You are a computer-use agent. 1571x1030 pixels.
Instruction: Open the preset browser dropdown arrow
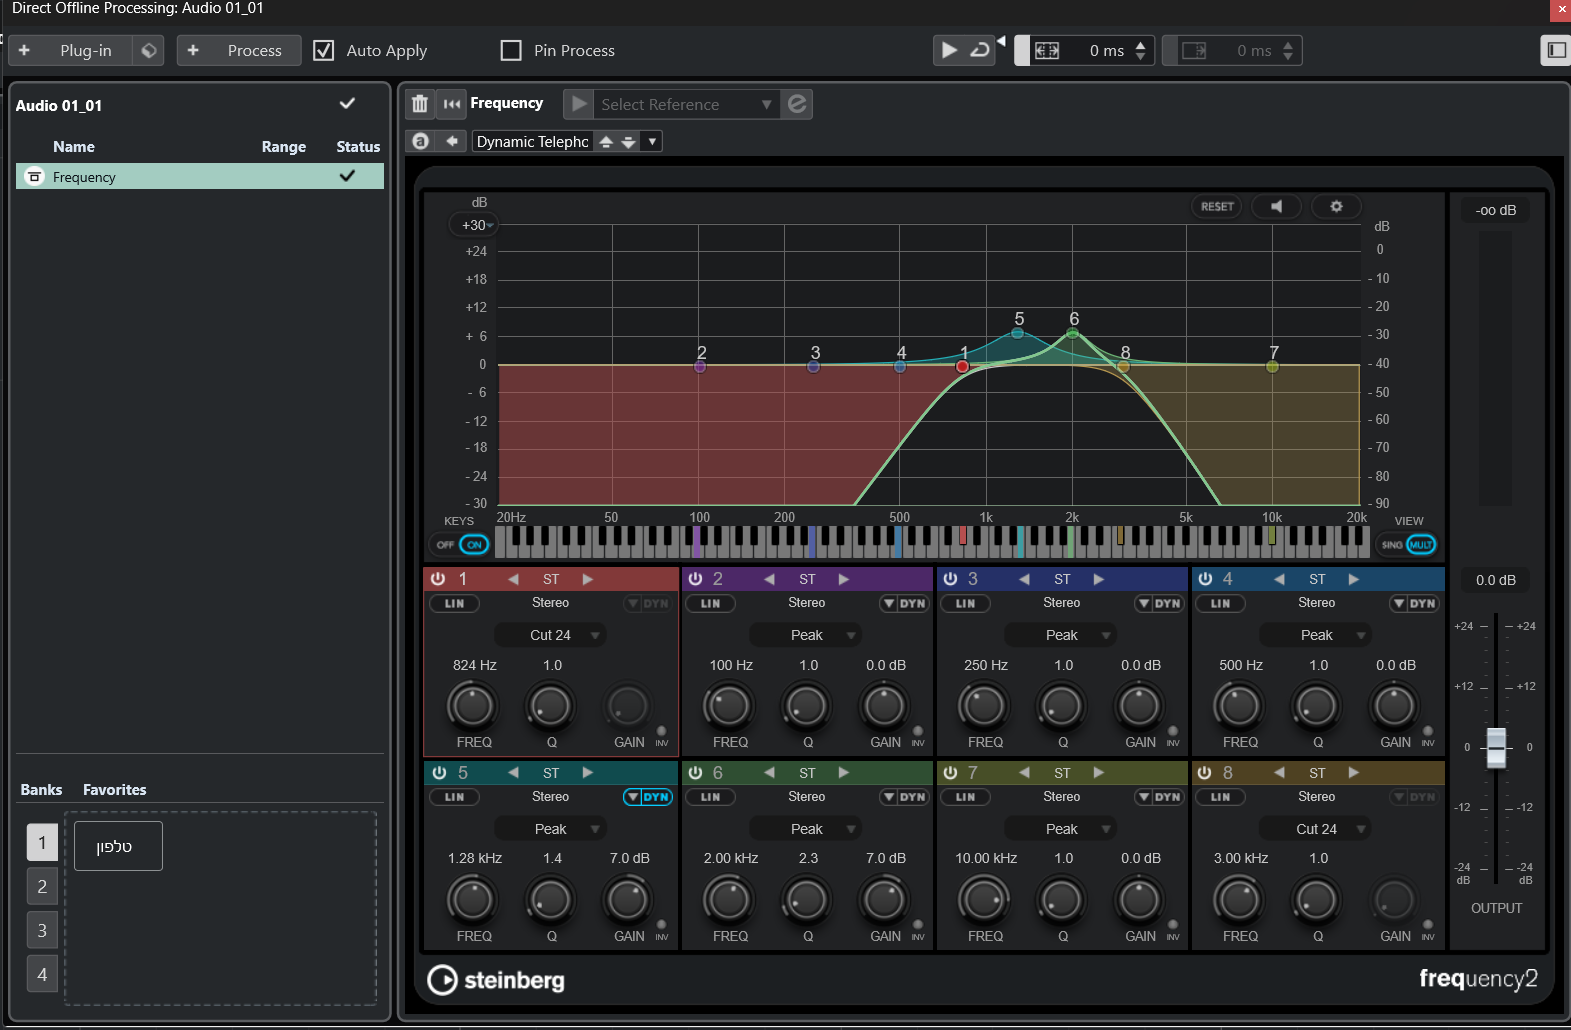coord(652,141)
